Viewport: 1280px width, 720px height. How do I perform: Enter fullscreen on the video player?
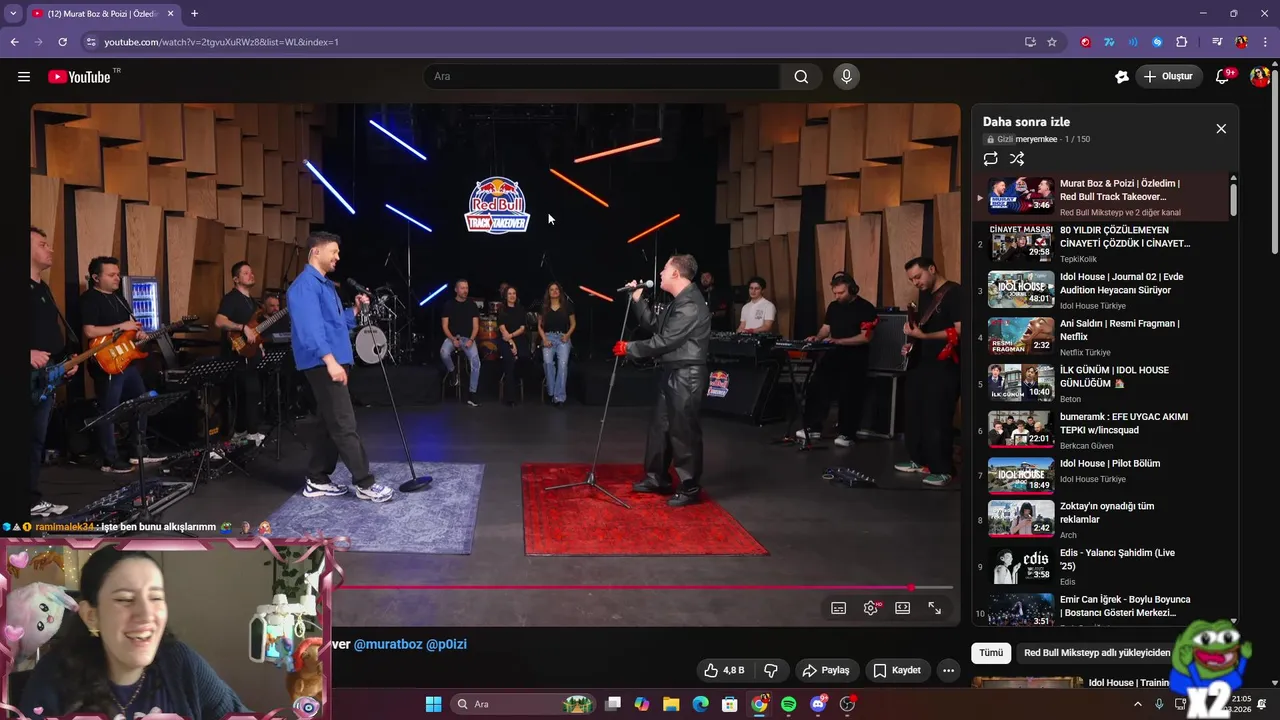pyautogui.click(x=935, y=608)
